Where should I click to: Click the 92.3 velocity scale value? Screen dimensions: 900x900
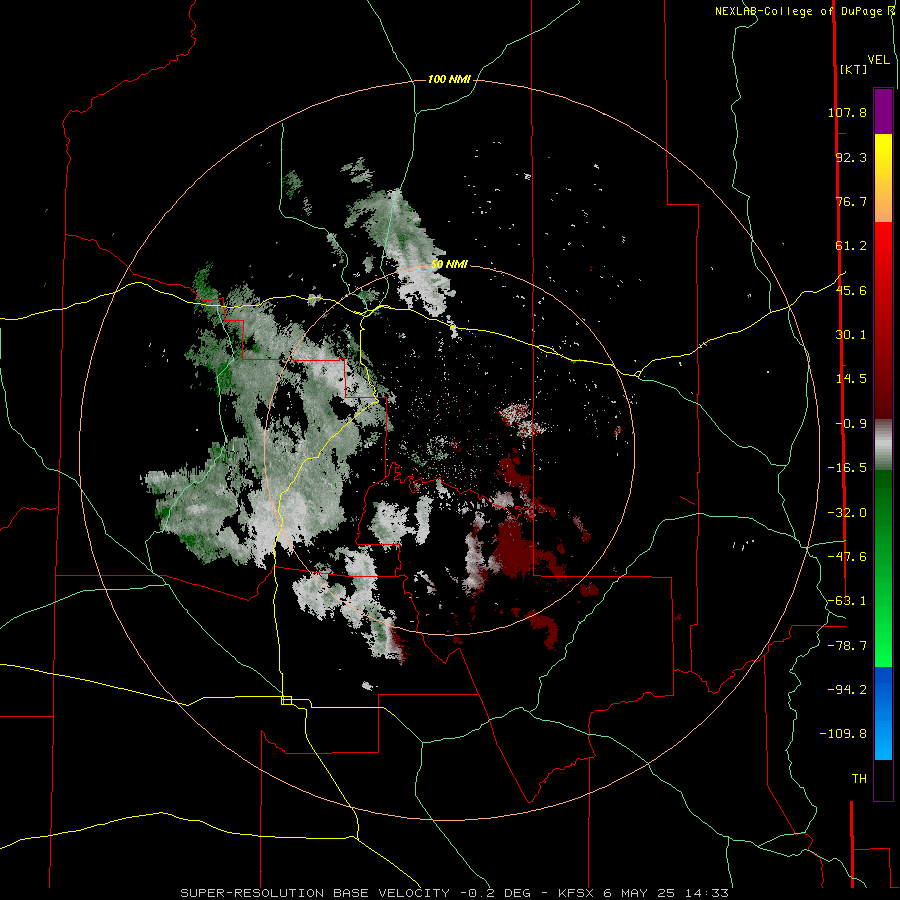pos(851,157)
